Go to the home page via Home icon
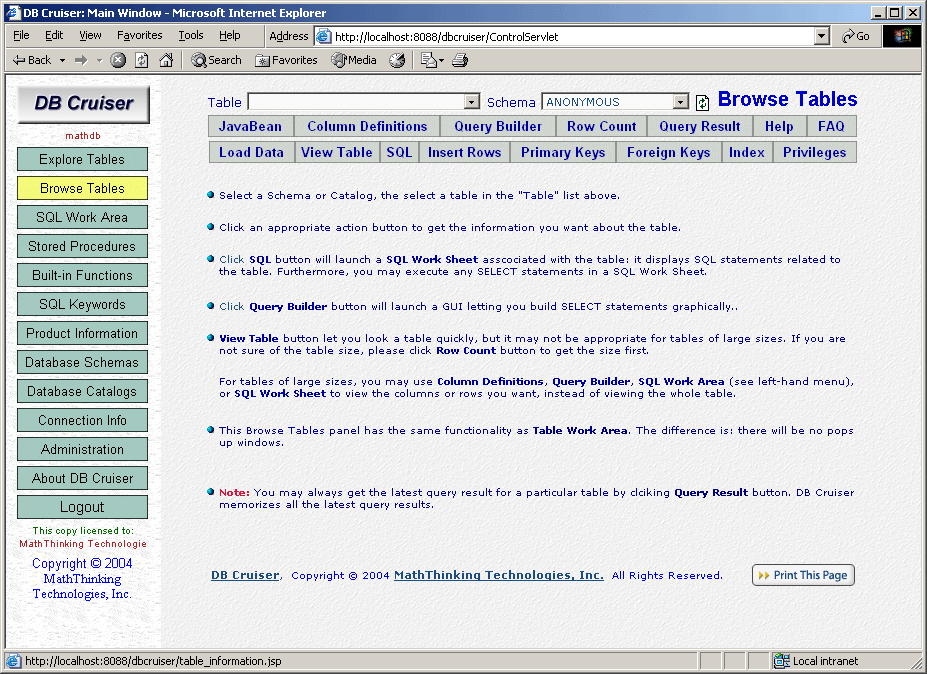The image size is (927, 674). tap(166, 60)
